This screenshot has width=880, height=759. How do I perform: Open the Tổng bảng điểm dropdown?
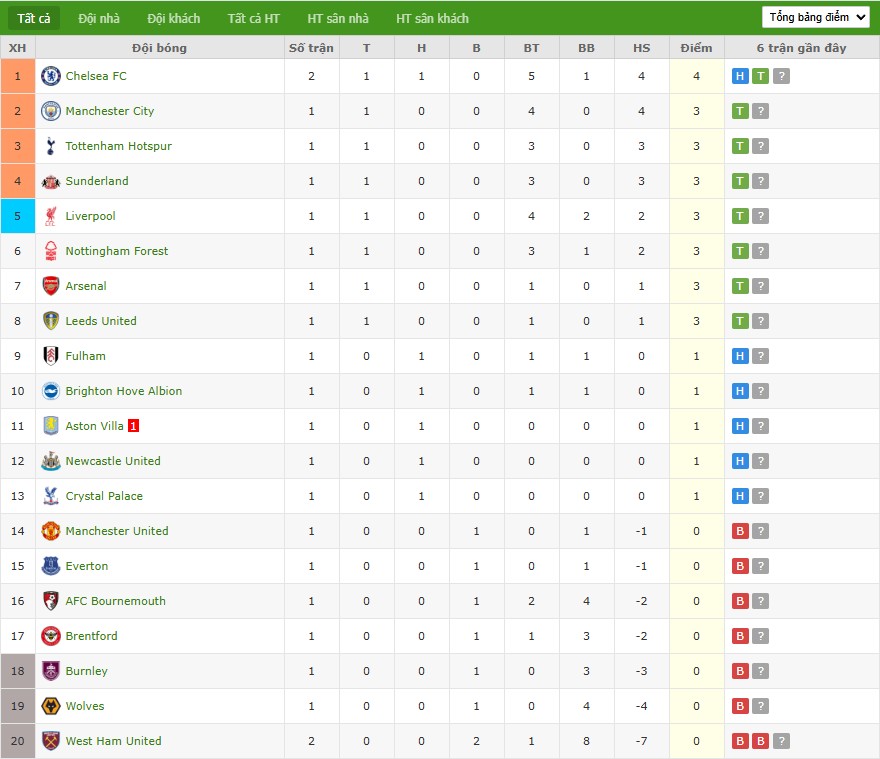click(815, 17)
